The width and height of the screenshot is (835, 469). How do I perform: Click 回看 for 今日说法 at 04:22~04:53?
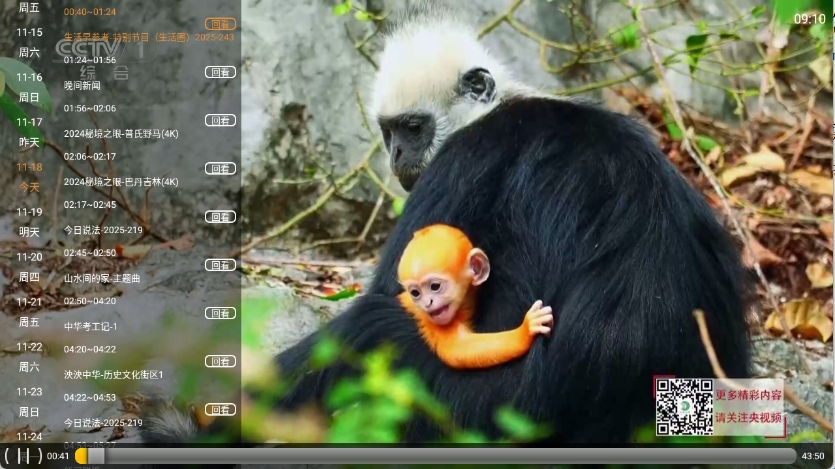[x=220, y=409]
